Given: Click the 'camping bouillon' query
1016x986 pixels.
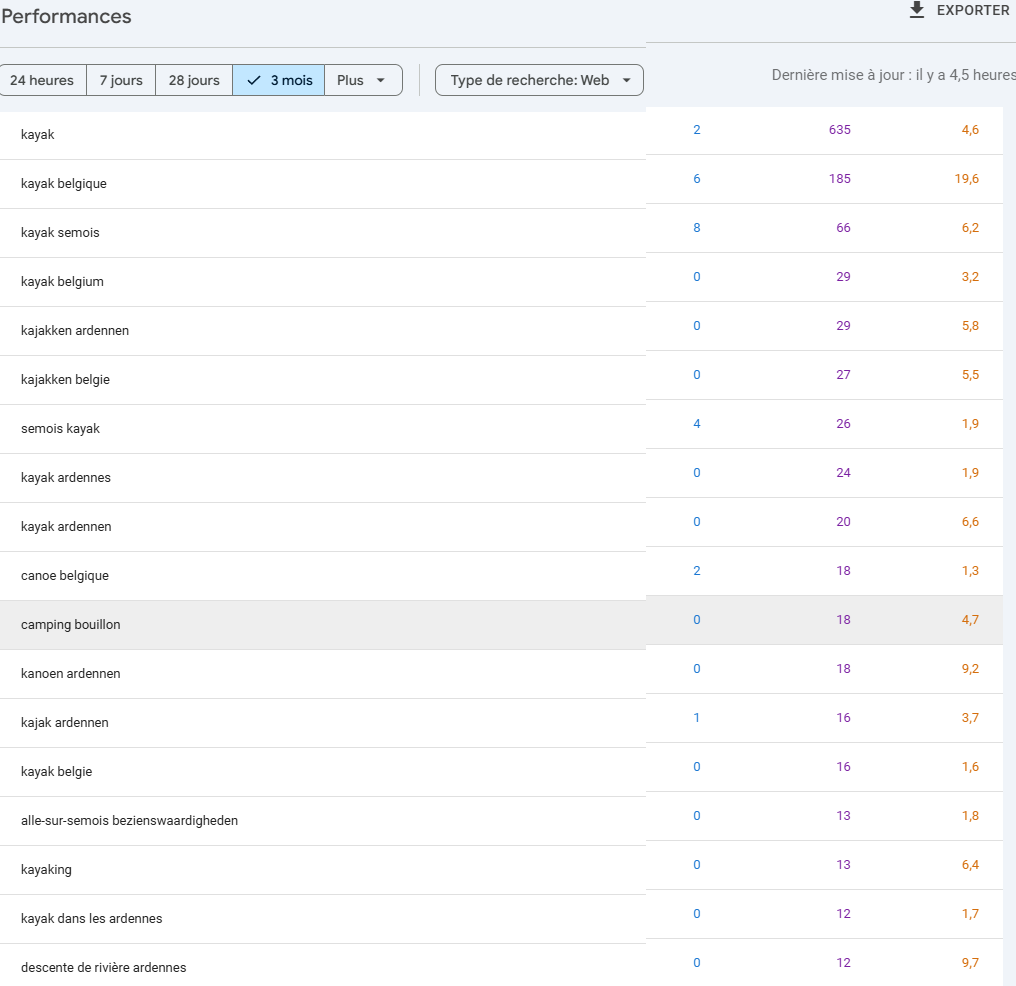Looking at the screenshot, I should (71, 625).
